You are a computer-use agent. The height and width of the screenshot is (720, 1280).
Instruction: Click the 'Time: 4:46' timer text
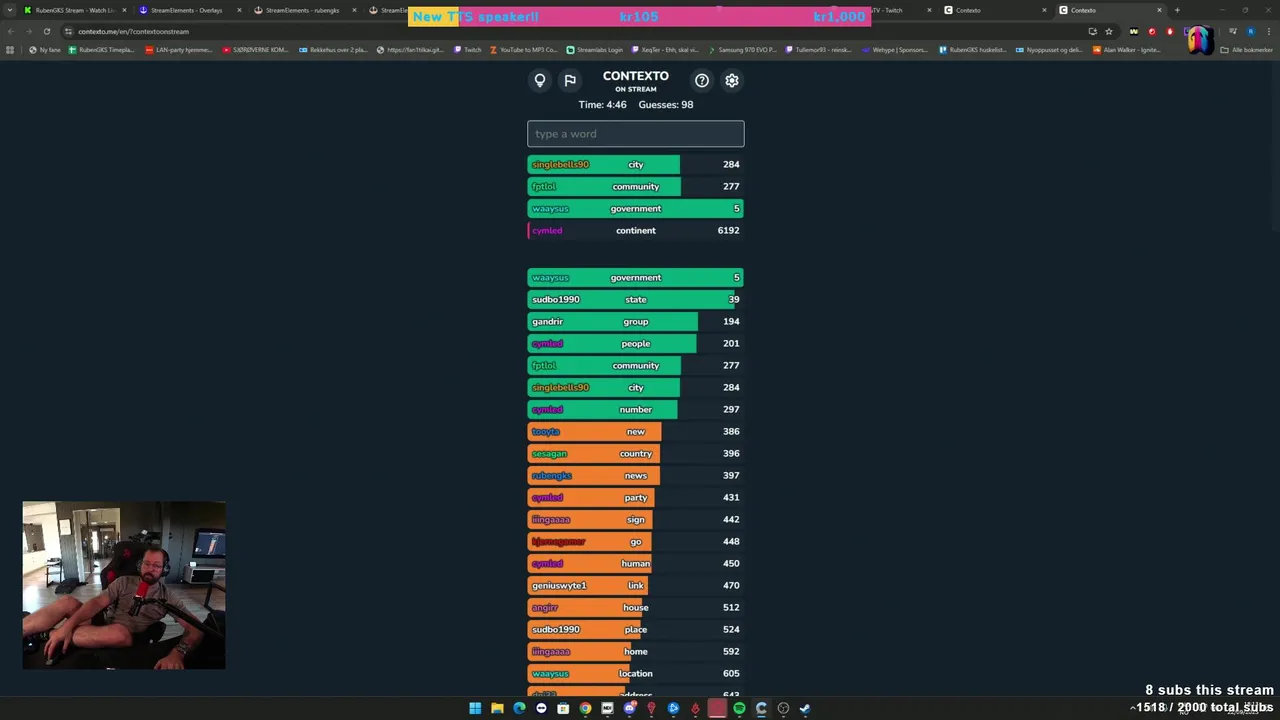pyautogui.click(x=602, y=104)
